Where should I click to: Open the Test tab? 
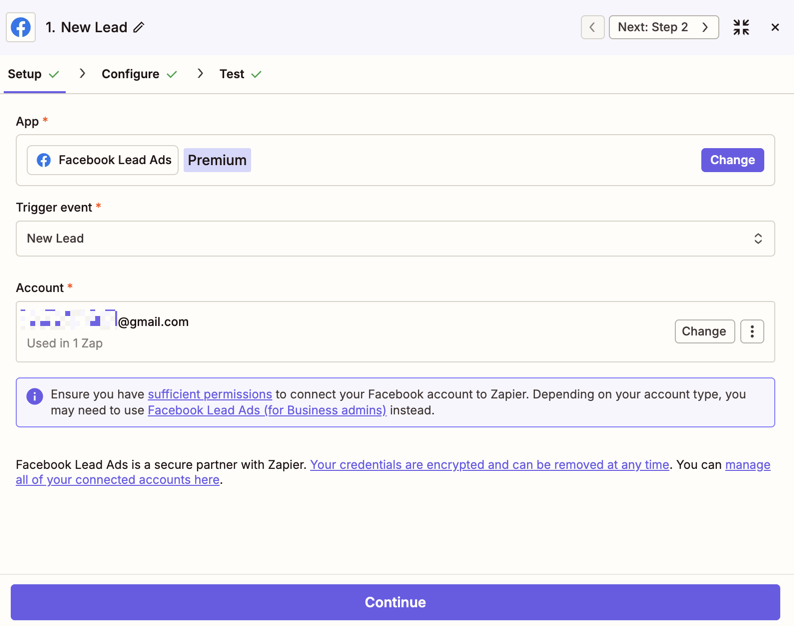point(241,74)
